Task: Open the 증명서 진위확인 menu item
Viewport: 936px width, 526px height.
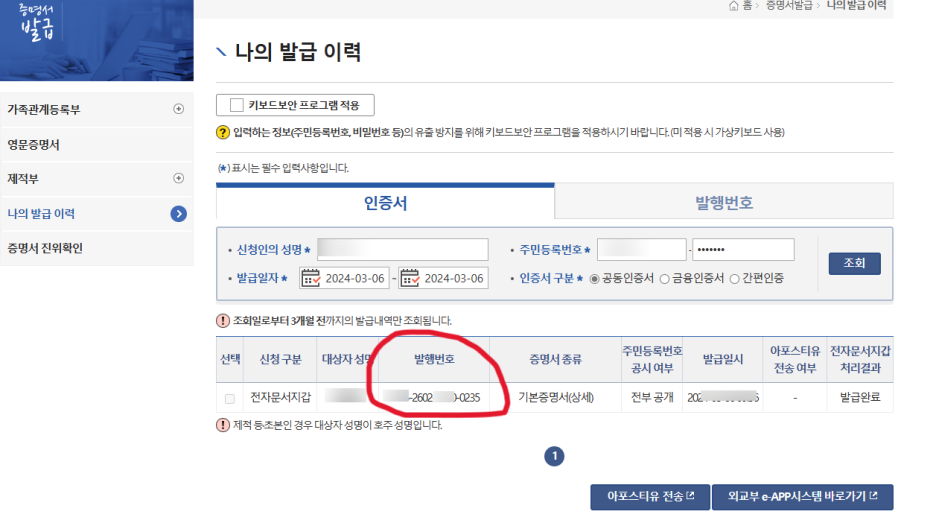Action: point(45,248)
